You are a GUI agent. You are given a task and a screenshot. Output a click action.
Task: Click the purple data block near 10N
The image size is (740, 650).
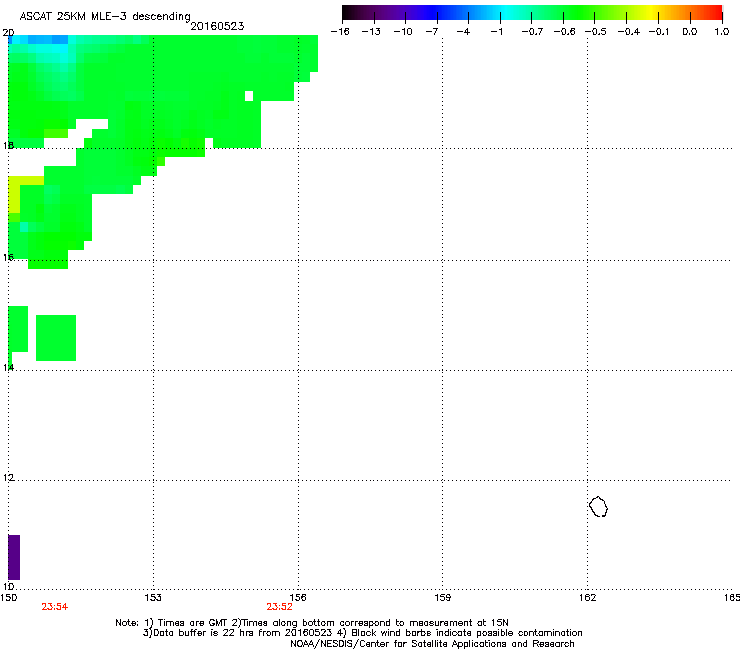click(14, 557)
